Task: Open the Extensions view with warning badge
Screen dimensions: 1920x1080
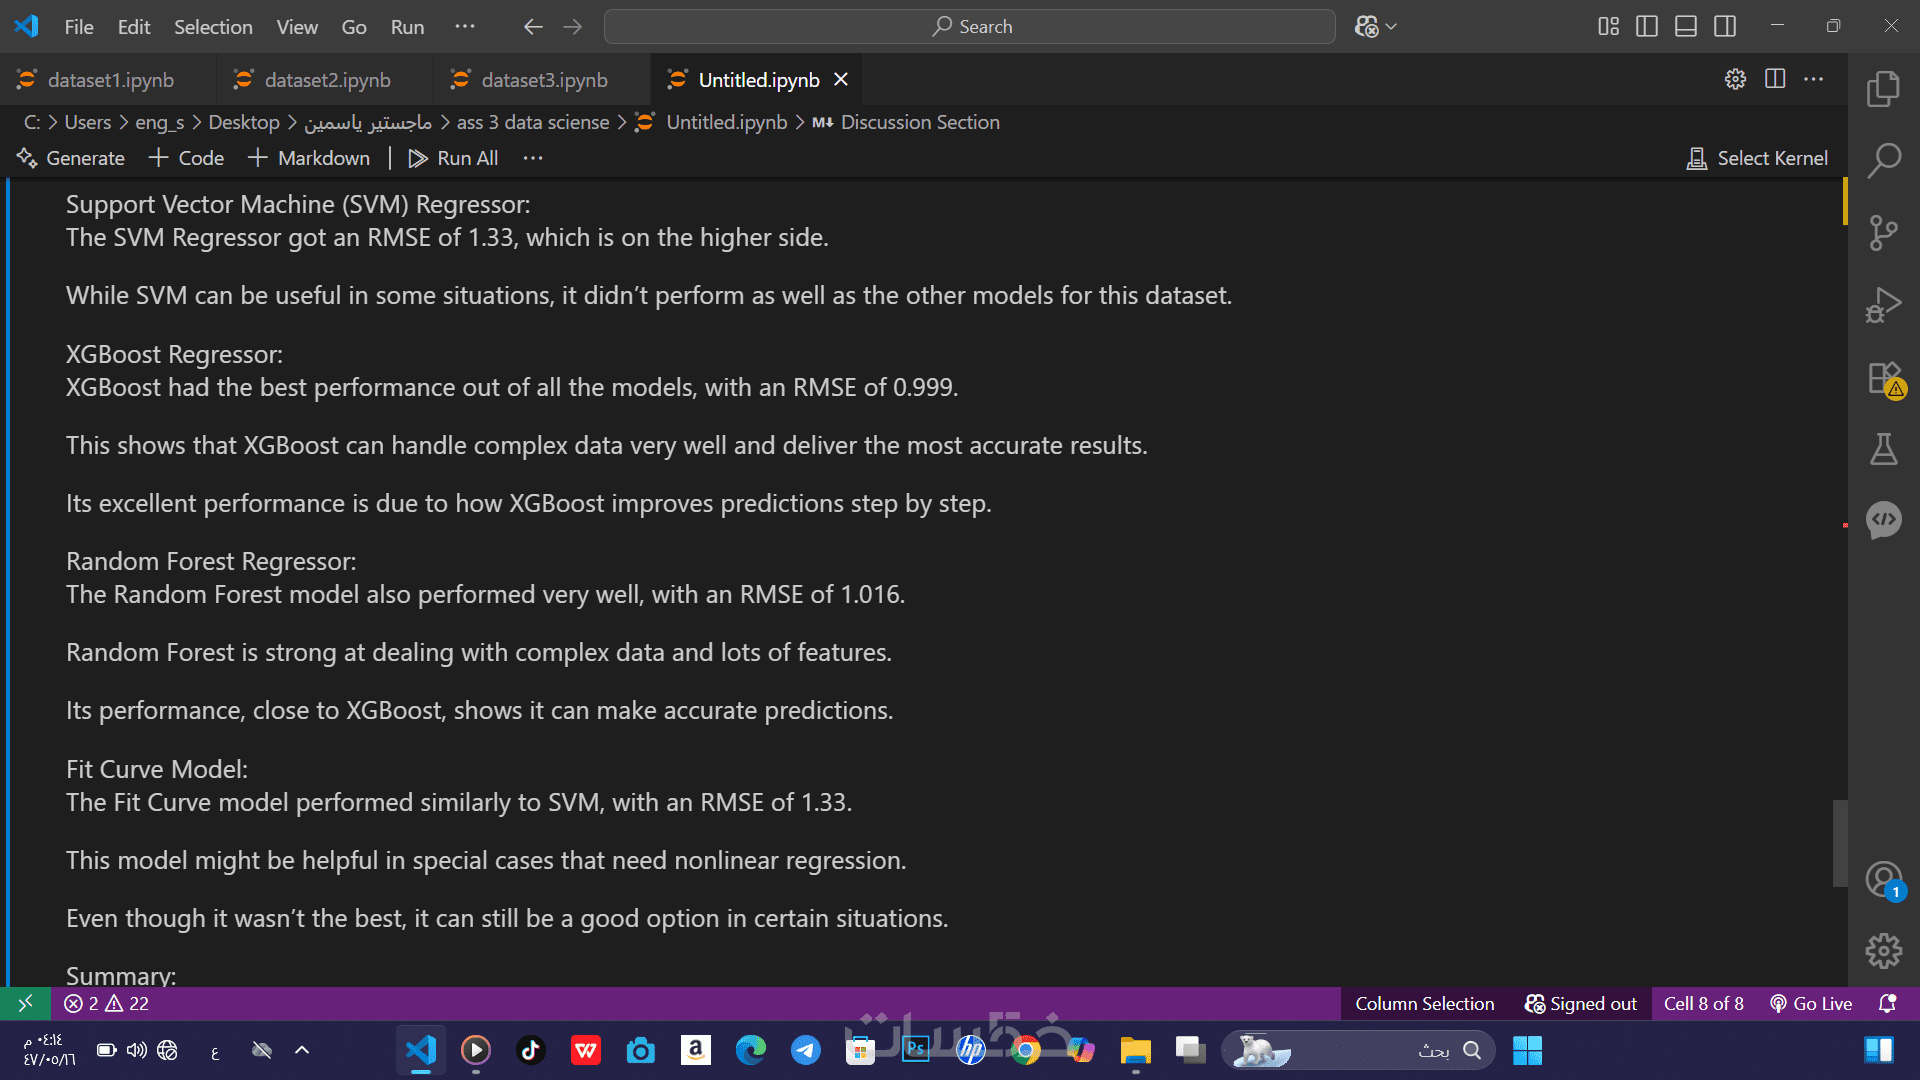Action: click(1883, 378)
